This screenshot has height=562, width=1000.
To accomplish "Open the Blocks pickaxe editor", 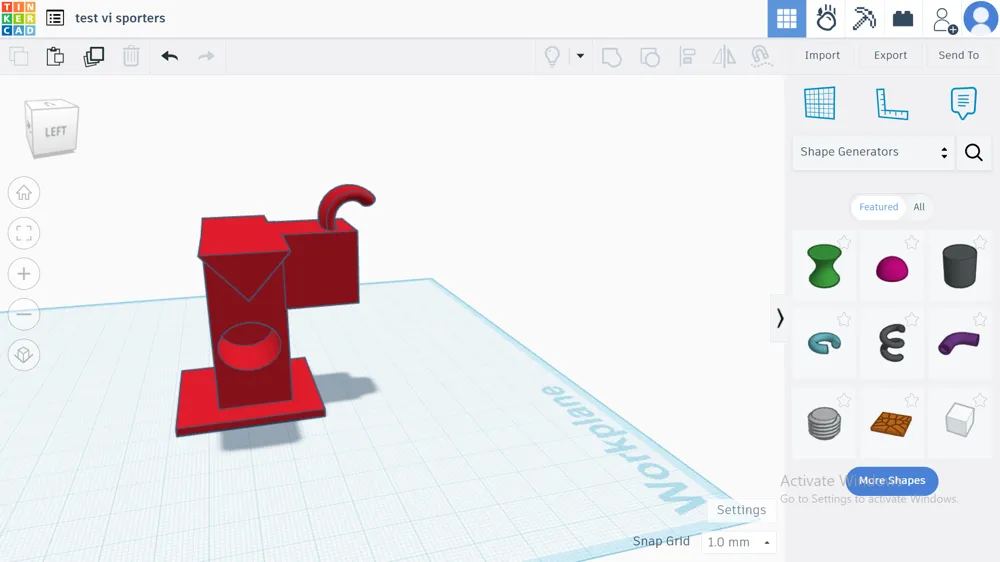I will coord(864,18).
